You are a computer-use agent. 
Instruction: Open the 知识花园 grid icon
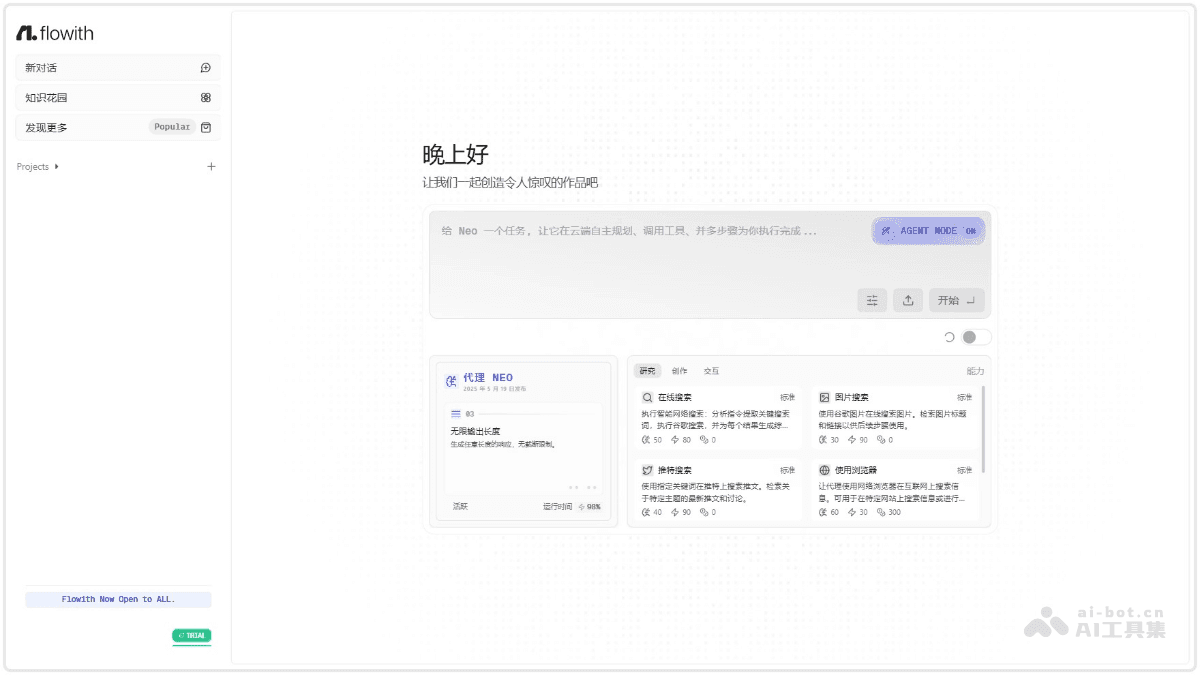click(205, 97)
